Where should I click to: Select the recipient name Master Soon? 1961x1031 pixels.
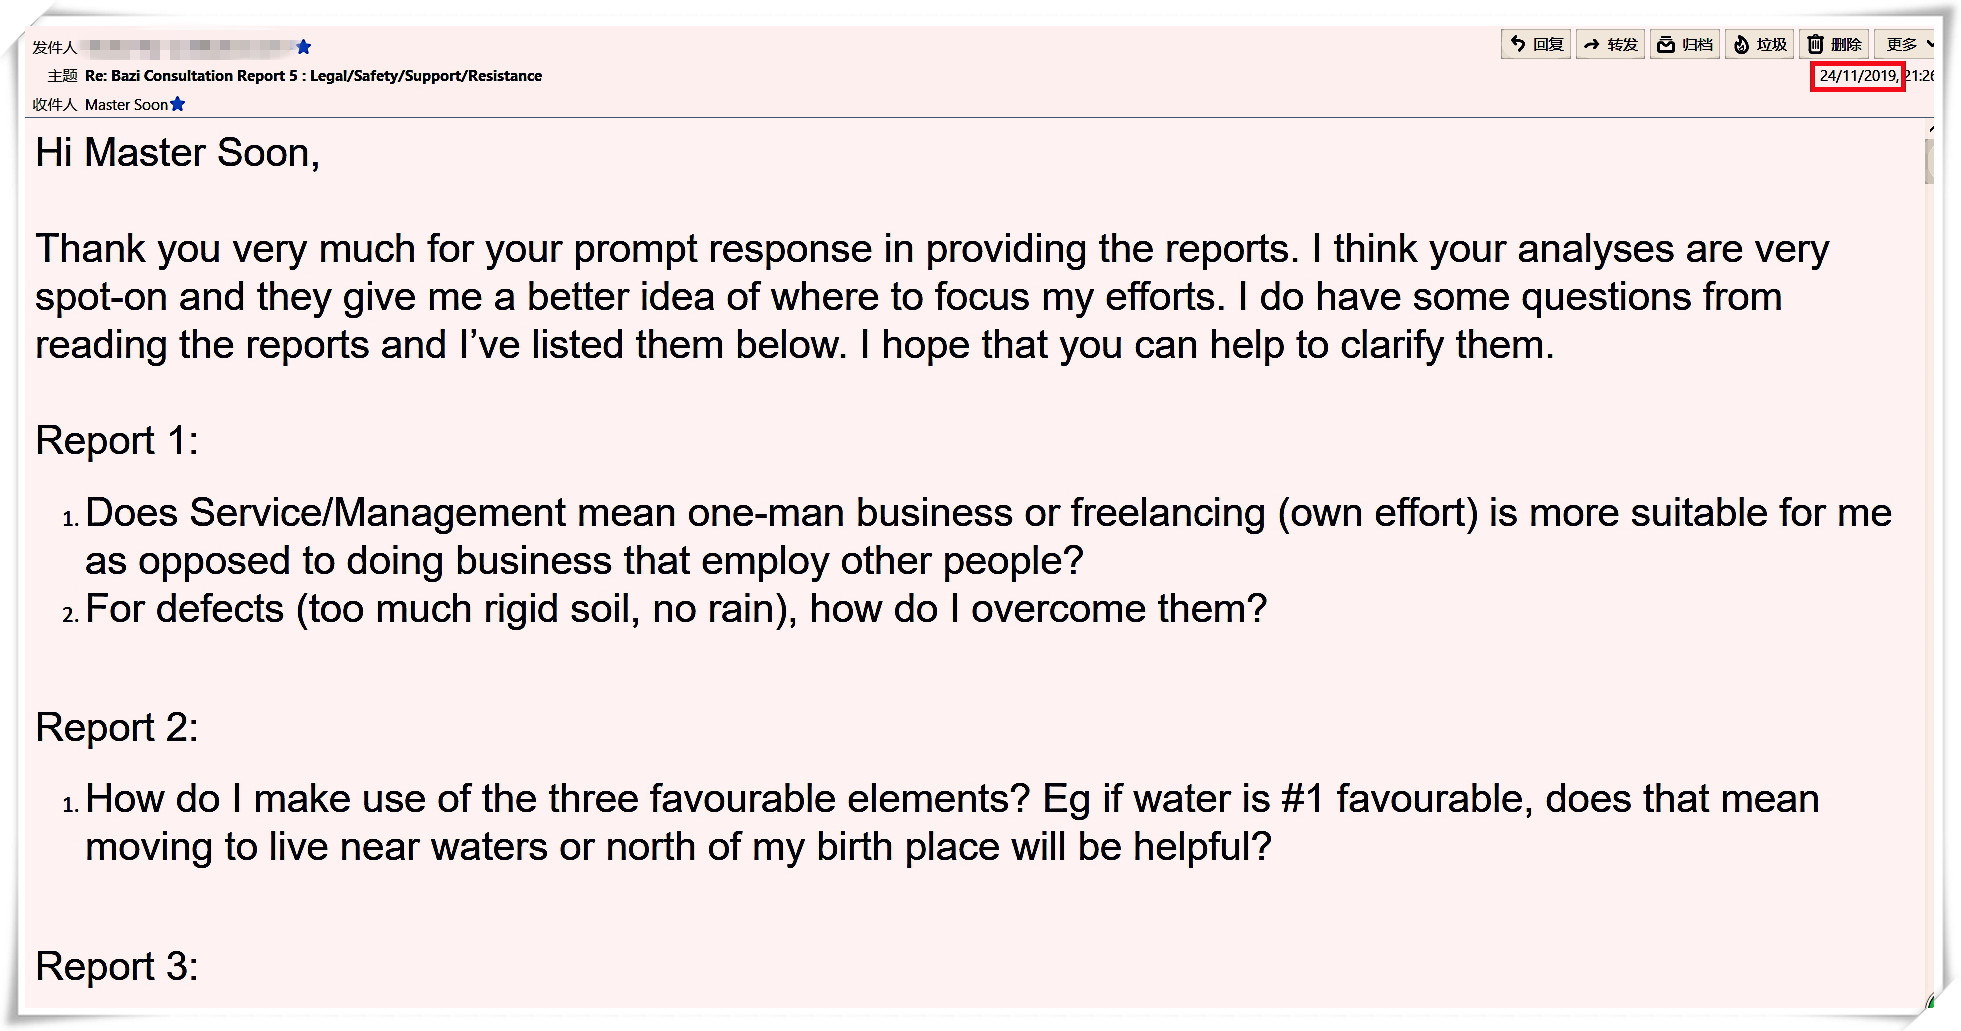point(126,105)
